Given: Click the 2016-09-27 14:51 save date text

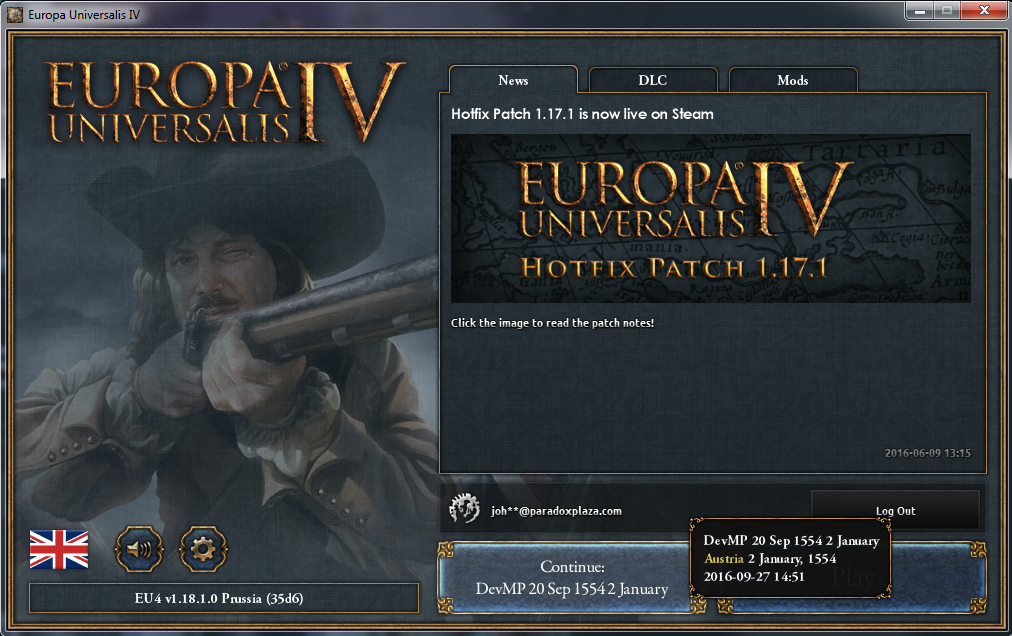Looking at the screenshot, I should point(754,577).
